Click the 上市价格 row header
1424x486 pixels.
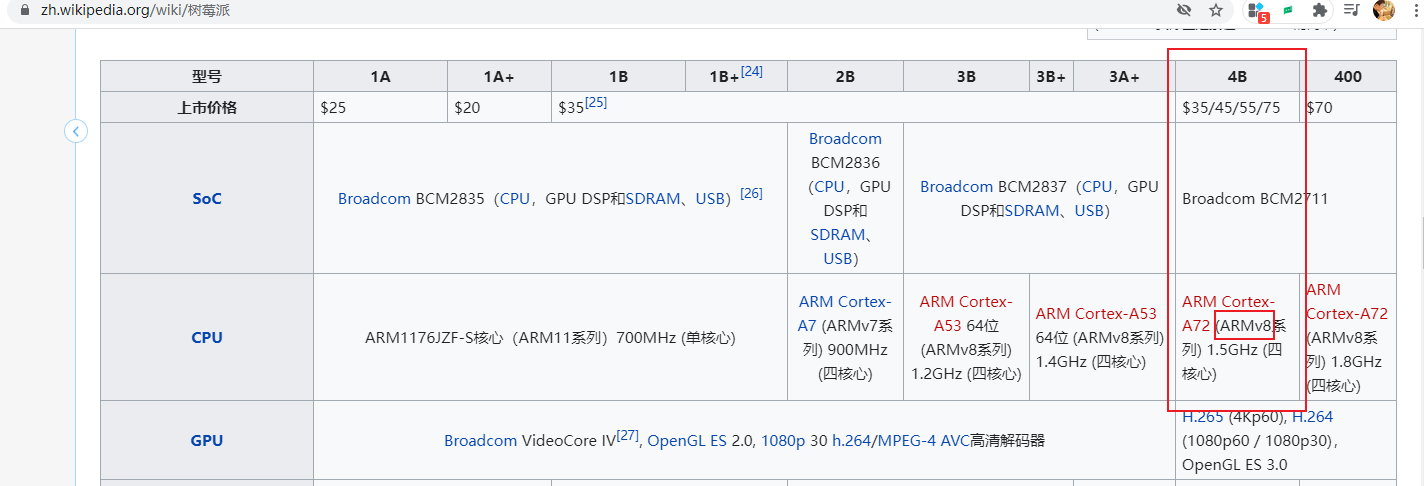pos(207,107)
